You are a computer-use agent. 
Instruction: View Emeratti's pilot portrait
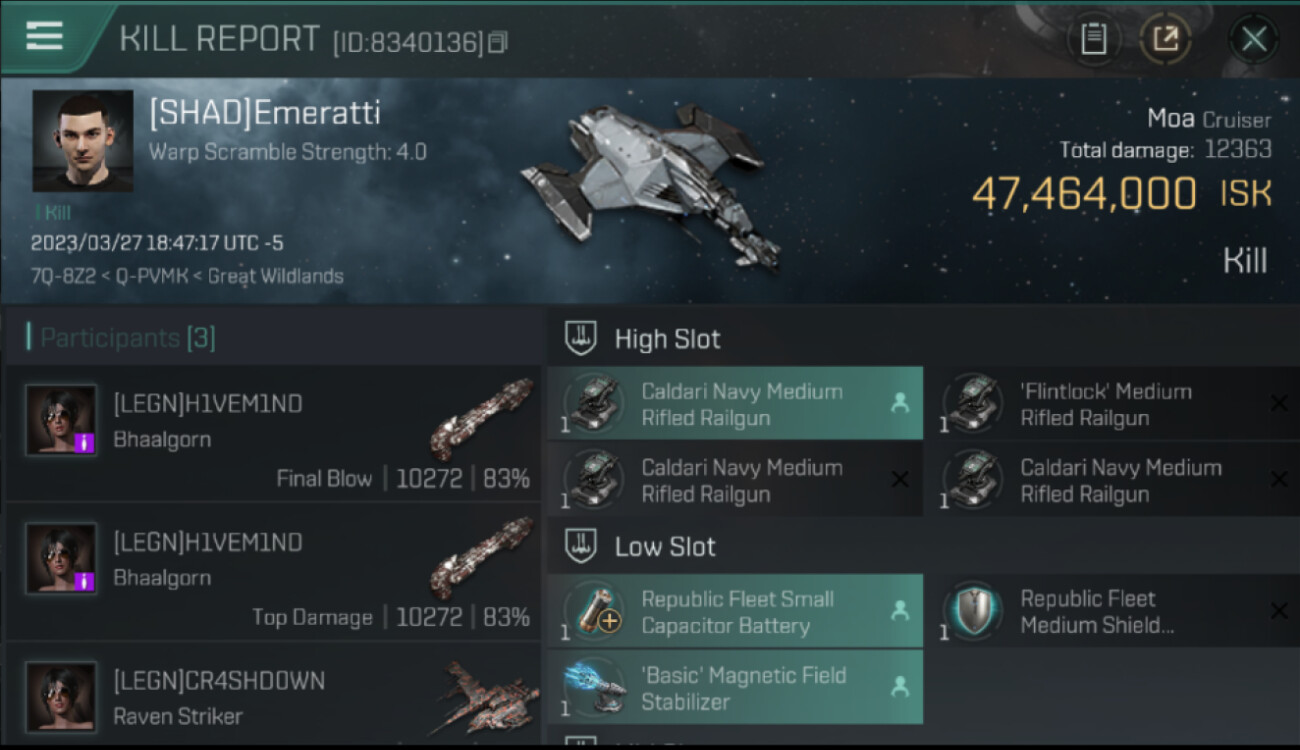(82, 141)
